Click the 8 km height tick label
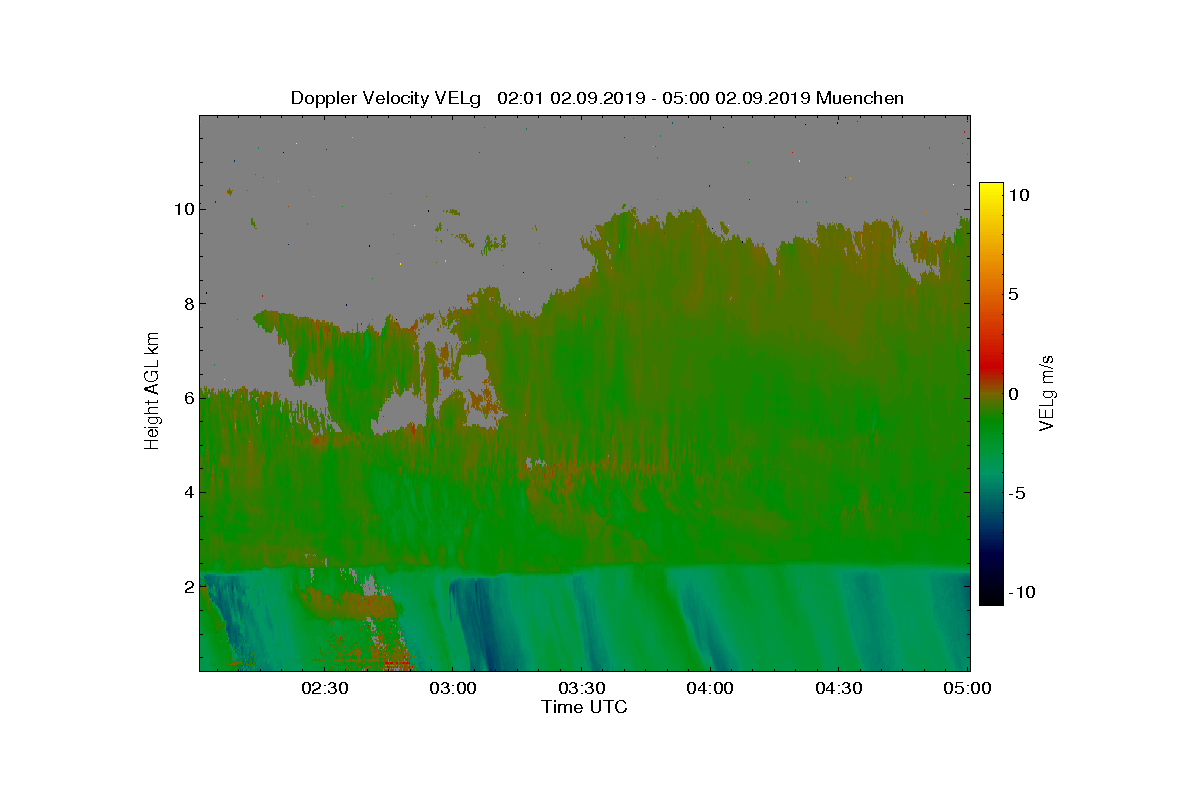1200x800 pixels. coord(187,303)
